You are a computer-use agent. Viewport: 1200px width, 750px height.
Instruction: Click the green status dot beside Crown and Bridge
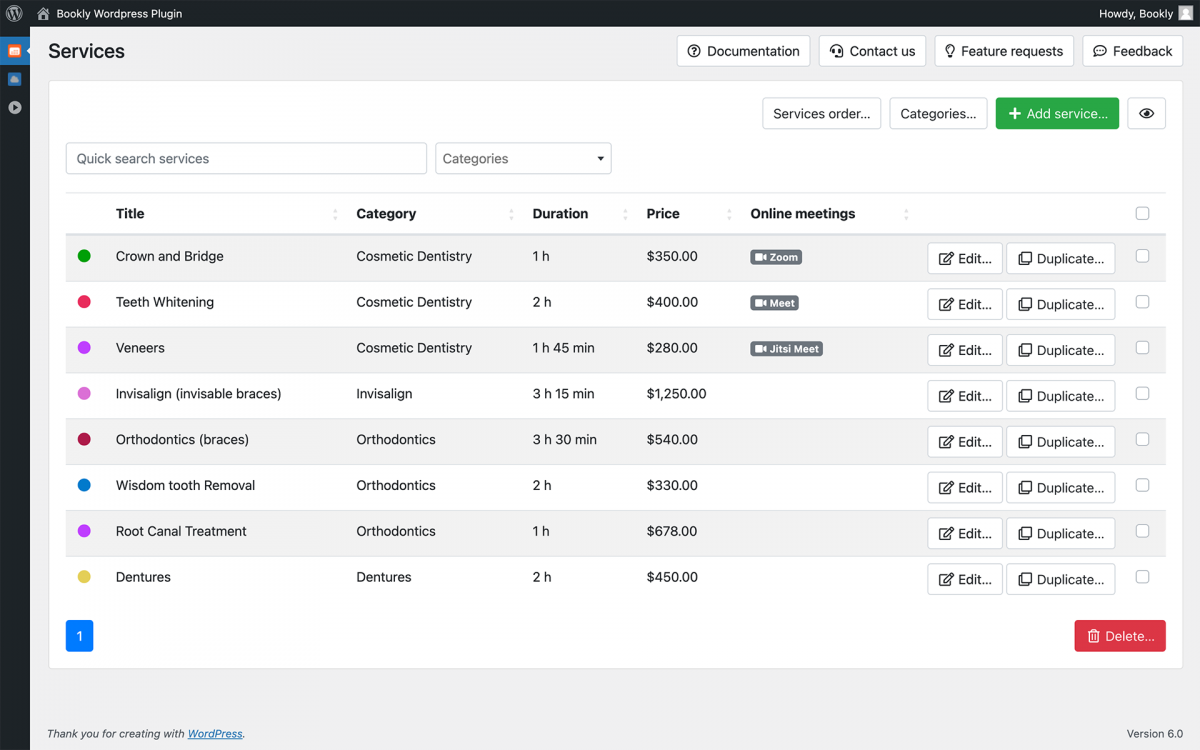point(84,256)
